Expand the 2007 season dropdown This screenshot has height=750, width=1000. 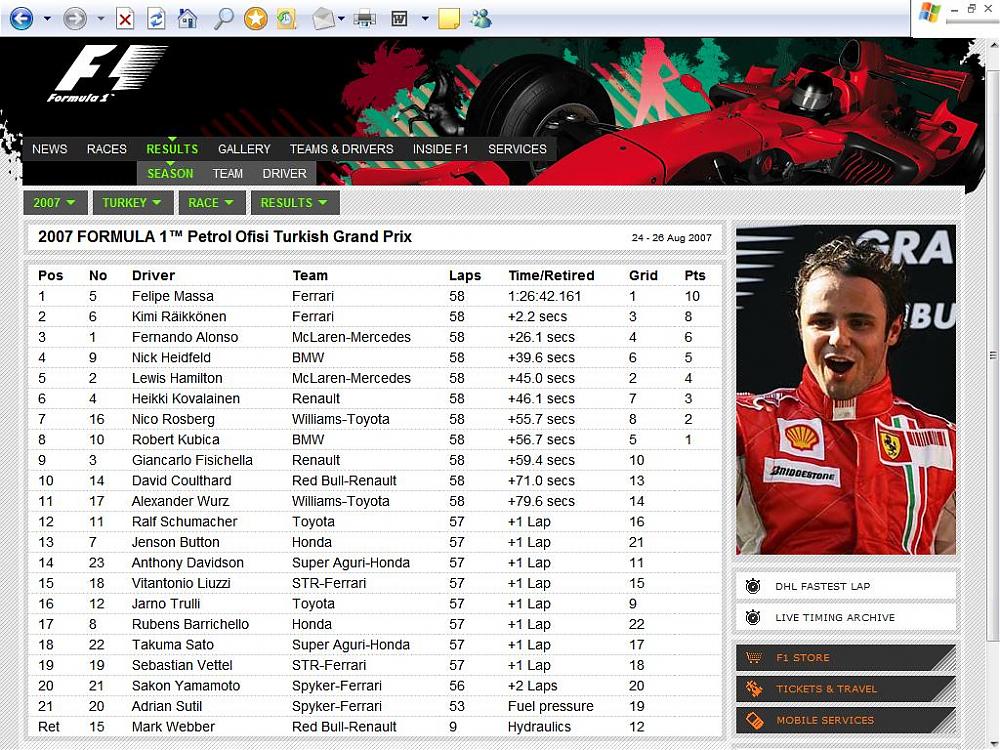coord(55,203)
